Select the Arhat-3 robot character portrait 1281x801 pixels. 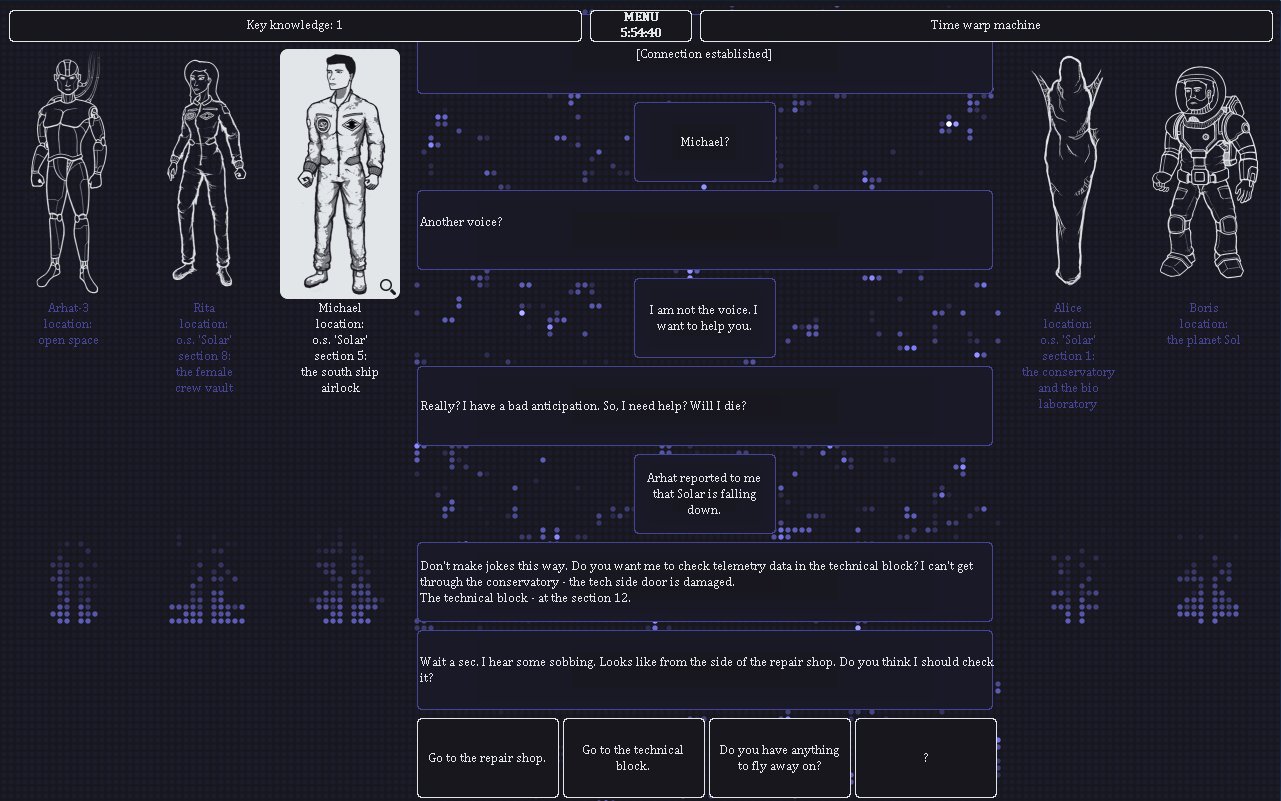click(68, 173)
